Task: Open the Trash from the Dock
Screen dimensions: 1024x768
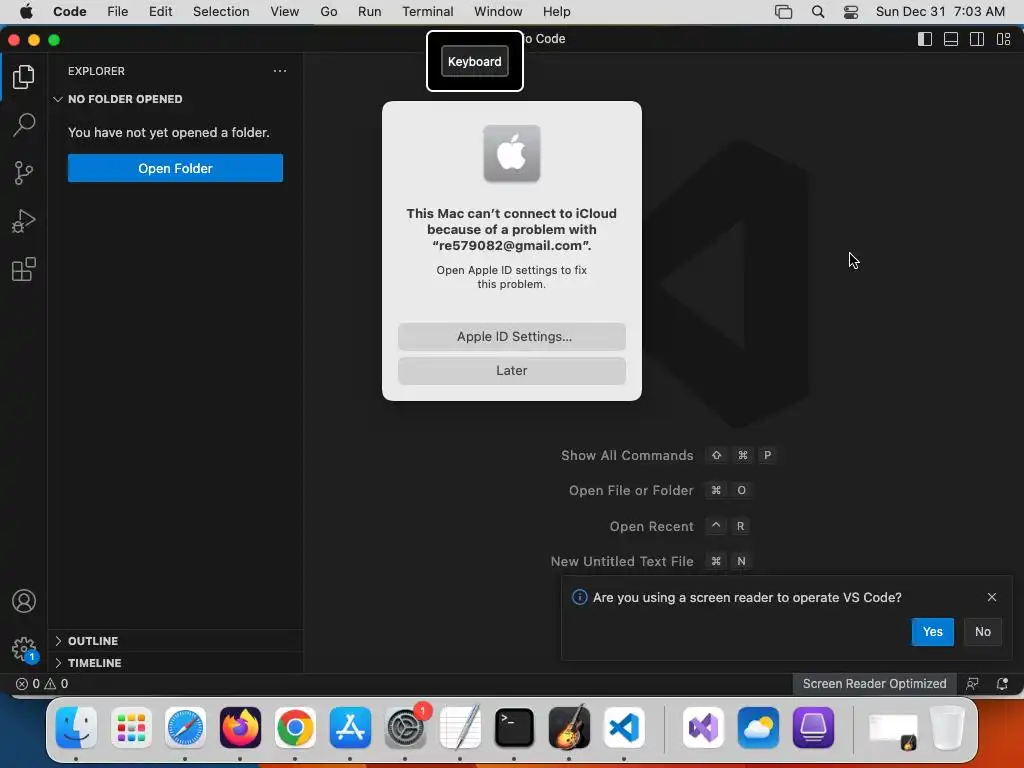Action: click(948, 728)
